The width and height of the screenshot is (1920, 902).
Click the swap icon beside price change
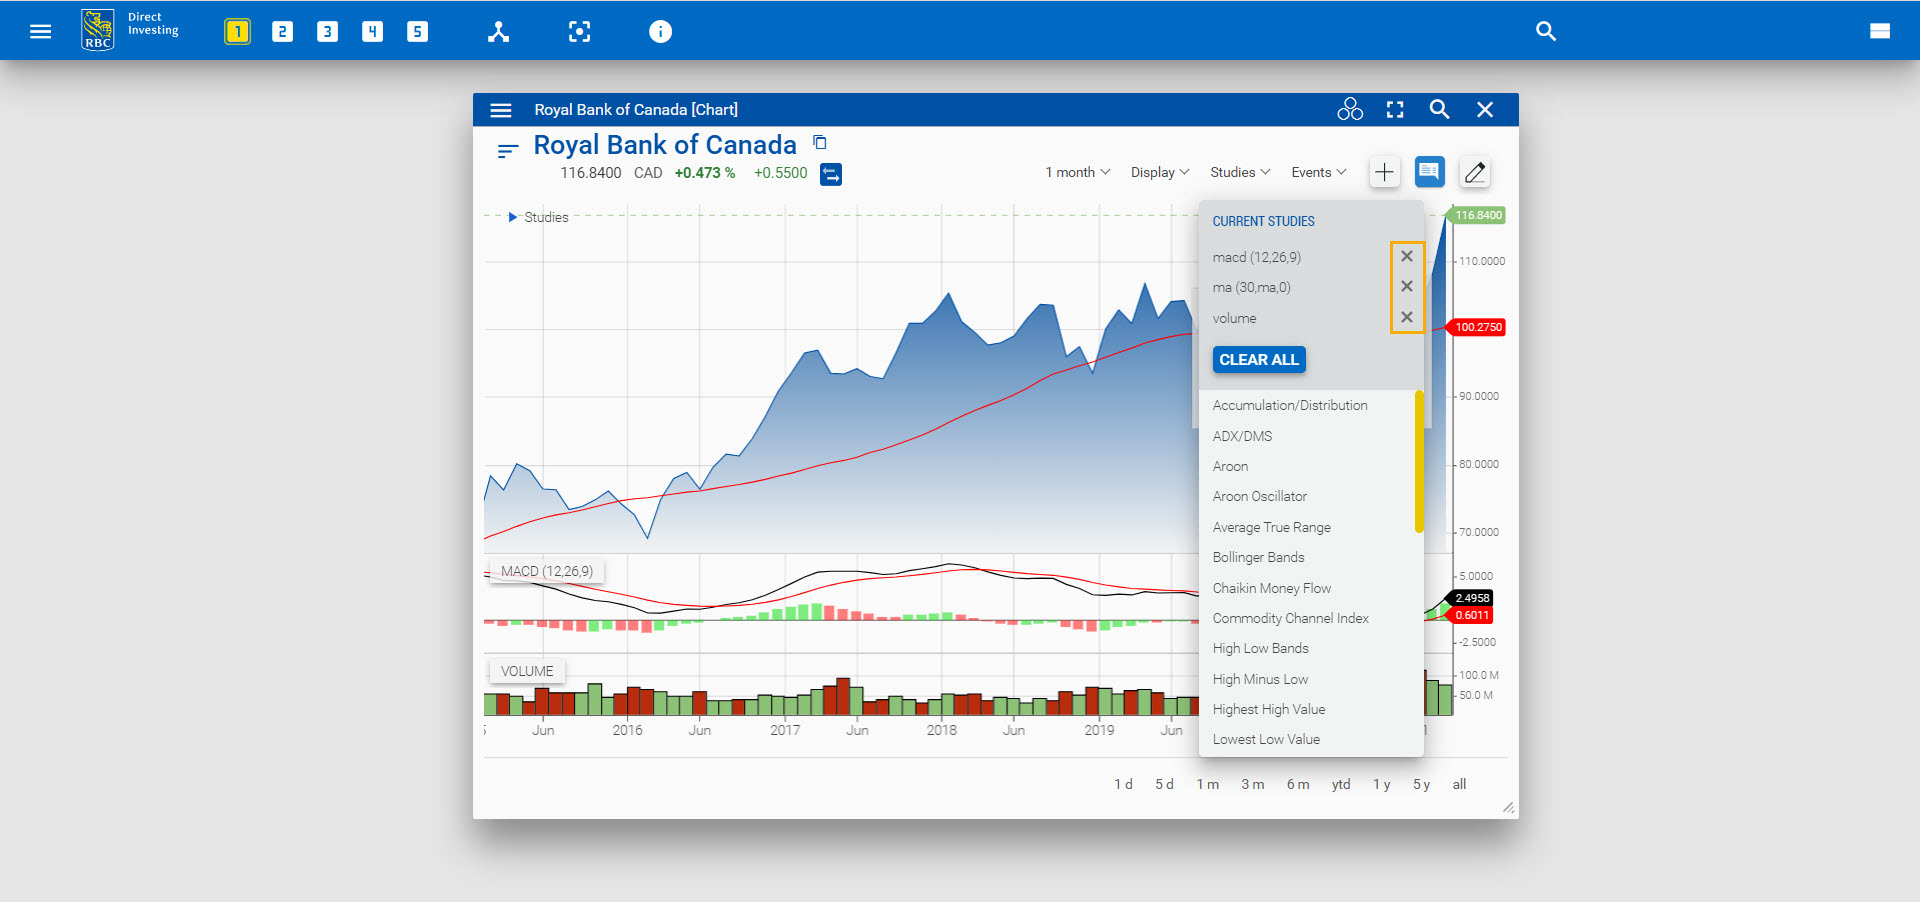(x=831, y=175)
